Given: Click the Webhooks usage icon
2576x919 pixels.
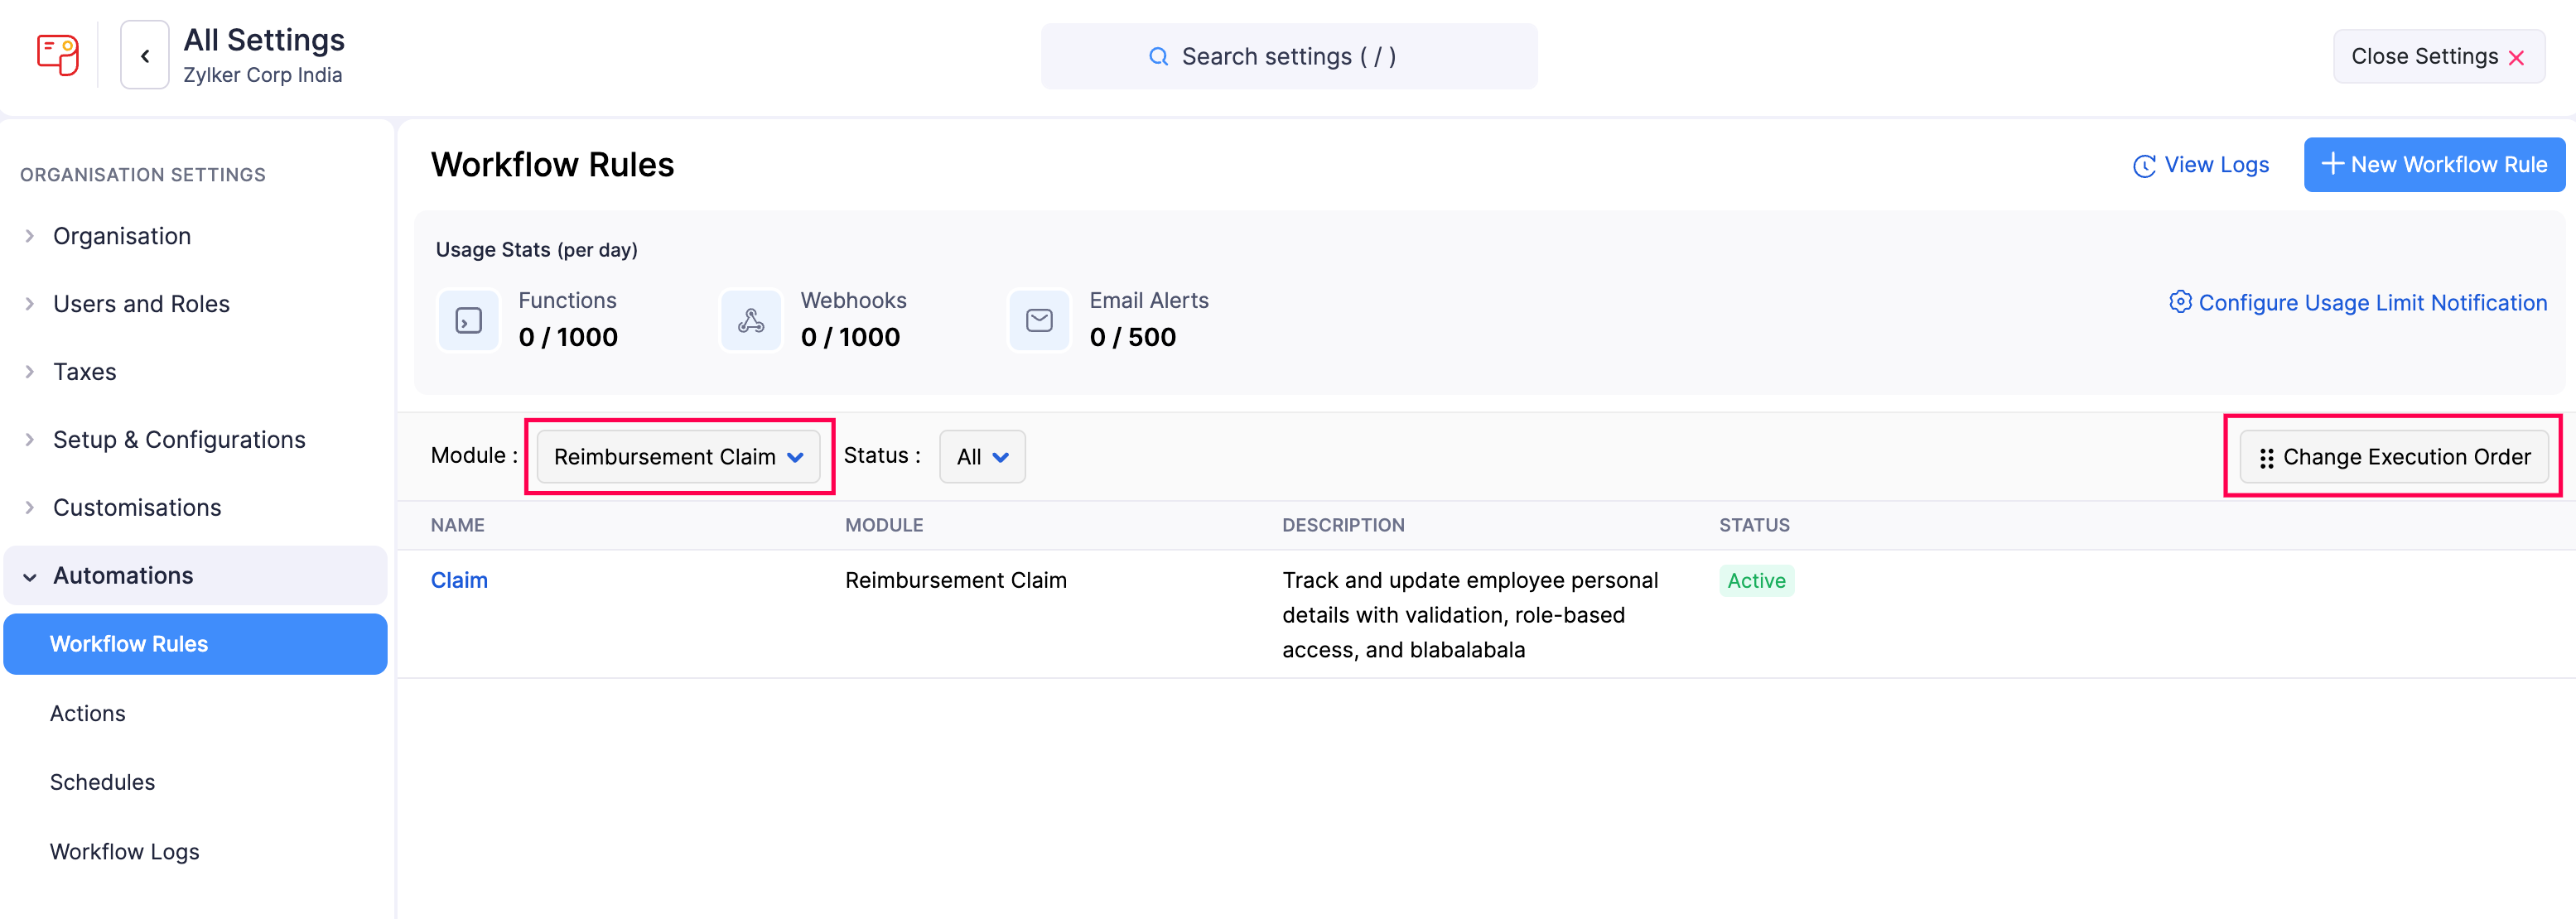Looking at the screenshot, I should (751, 320).
